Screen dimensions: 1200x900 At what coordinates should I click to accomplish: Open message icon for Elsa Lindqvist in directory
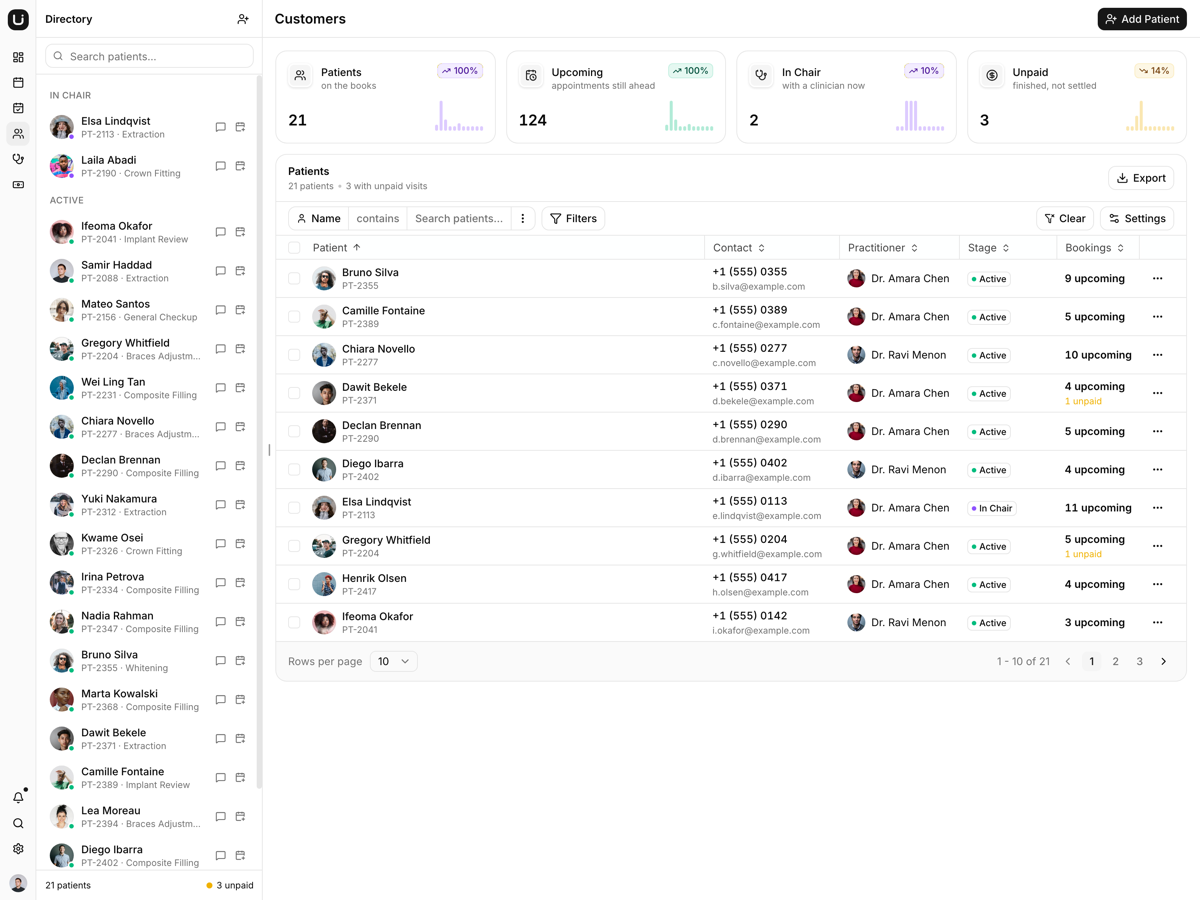pyautogui.click(x=221, y=127)
